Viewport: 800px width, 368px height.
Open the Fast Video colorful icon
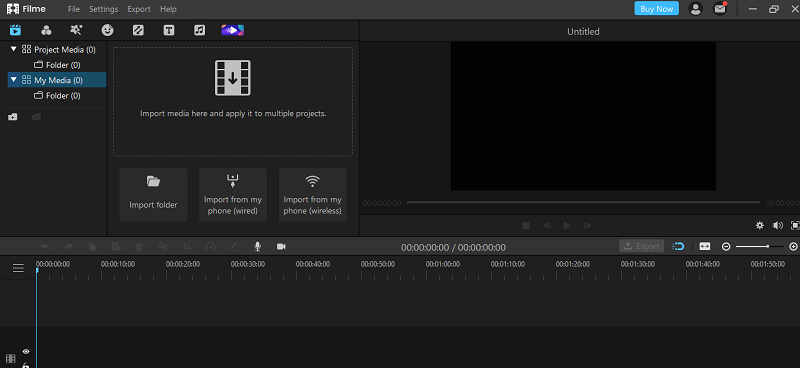(233, 30)
